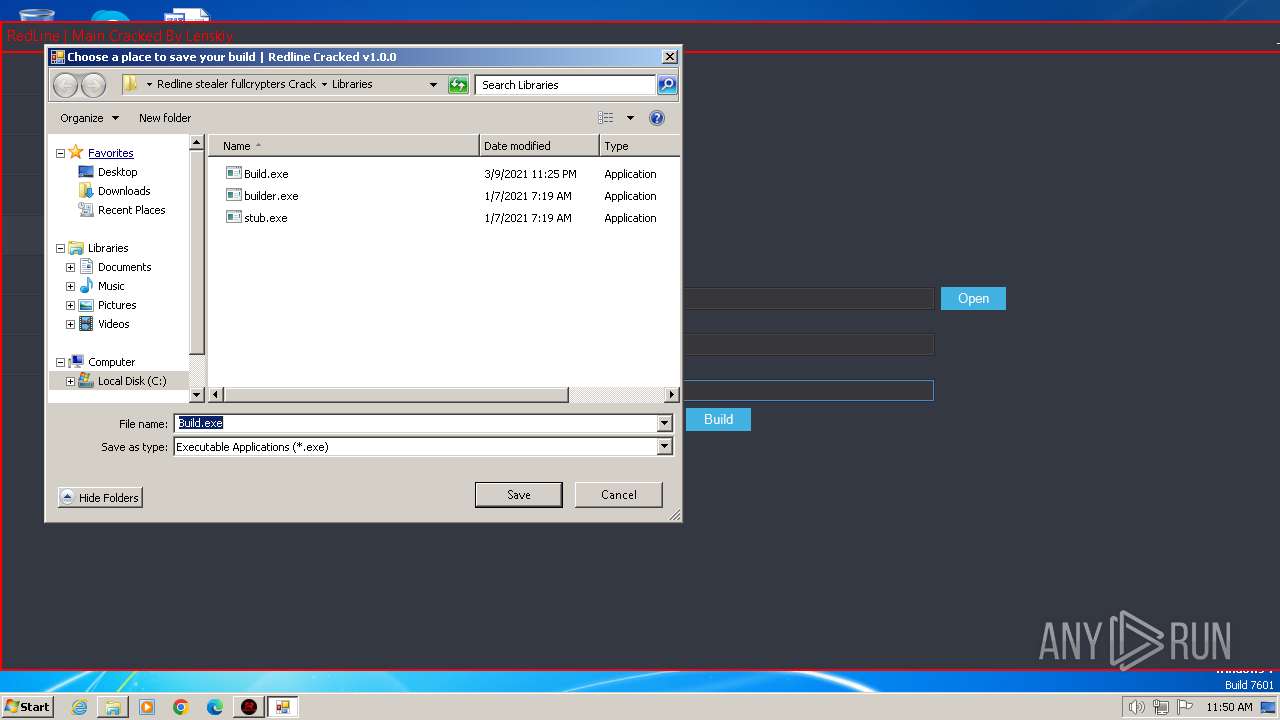This screenshot has width=1280, height=720.
Task: Click the Windows Start button
Action: pos(27,706)
